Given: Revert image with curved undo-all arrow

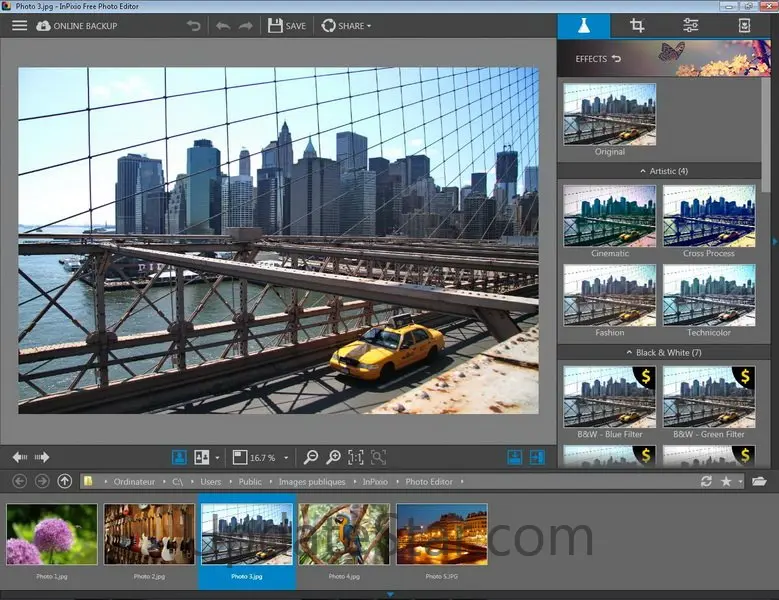Looking at the screenshot, I should point(194,25).
